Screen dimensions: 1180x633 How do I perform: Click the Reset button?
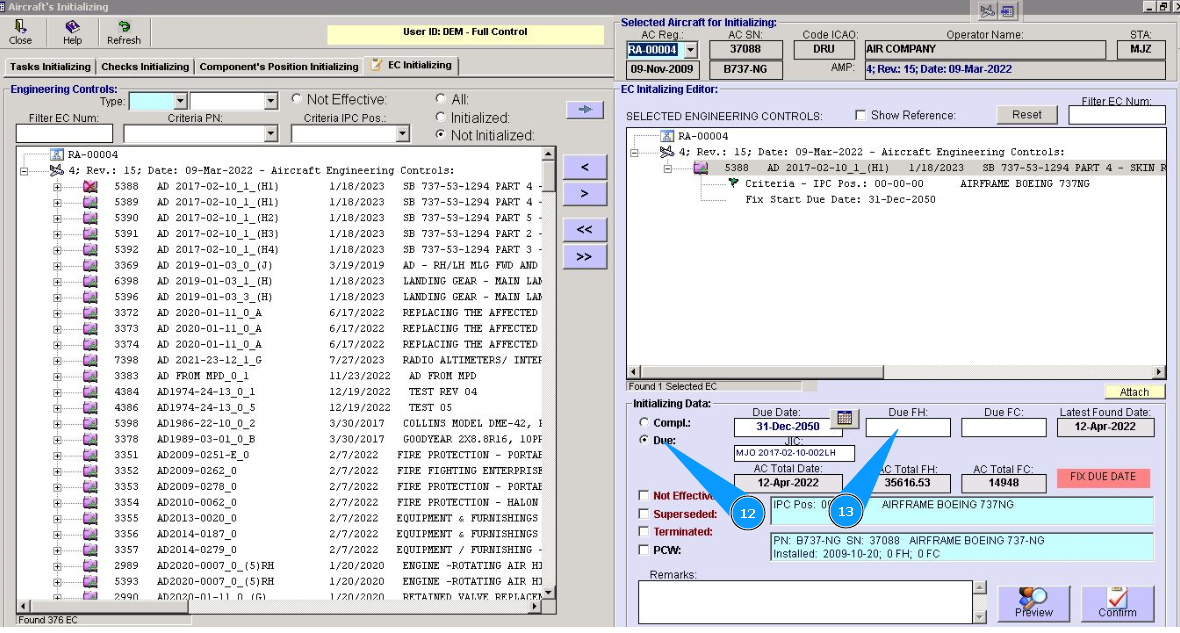(x=1026, y=115)
